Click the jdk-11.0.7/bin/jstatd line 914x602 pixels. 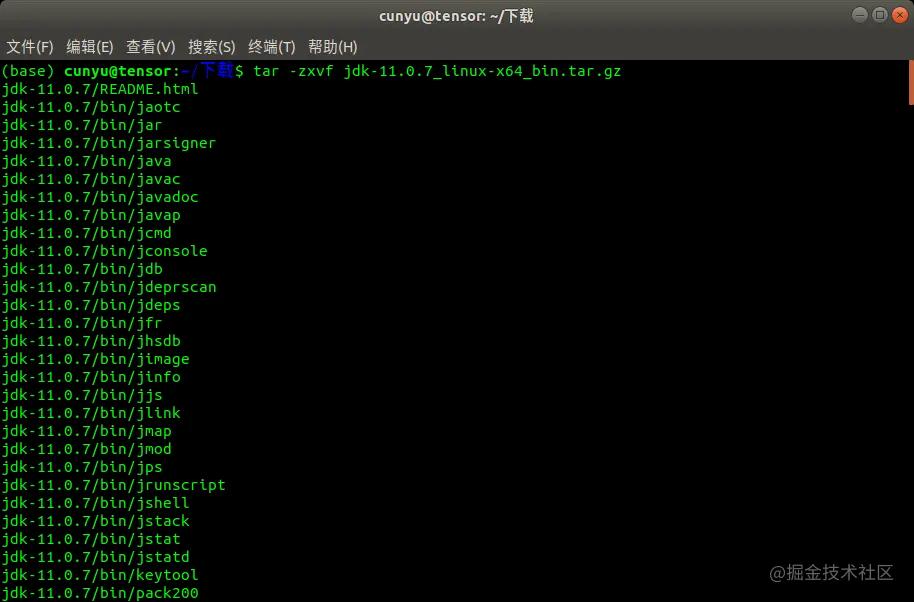[x=95, y=557]
